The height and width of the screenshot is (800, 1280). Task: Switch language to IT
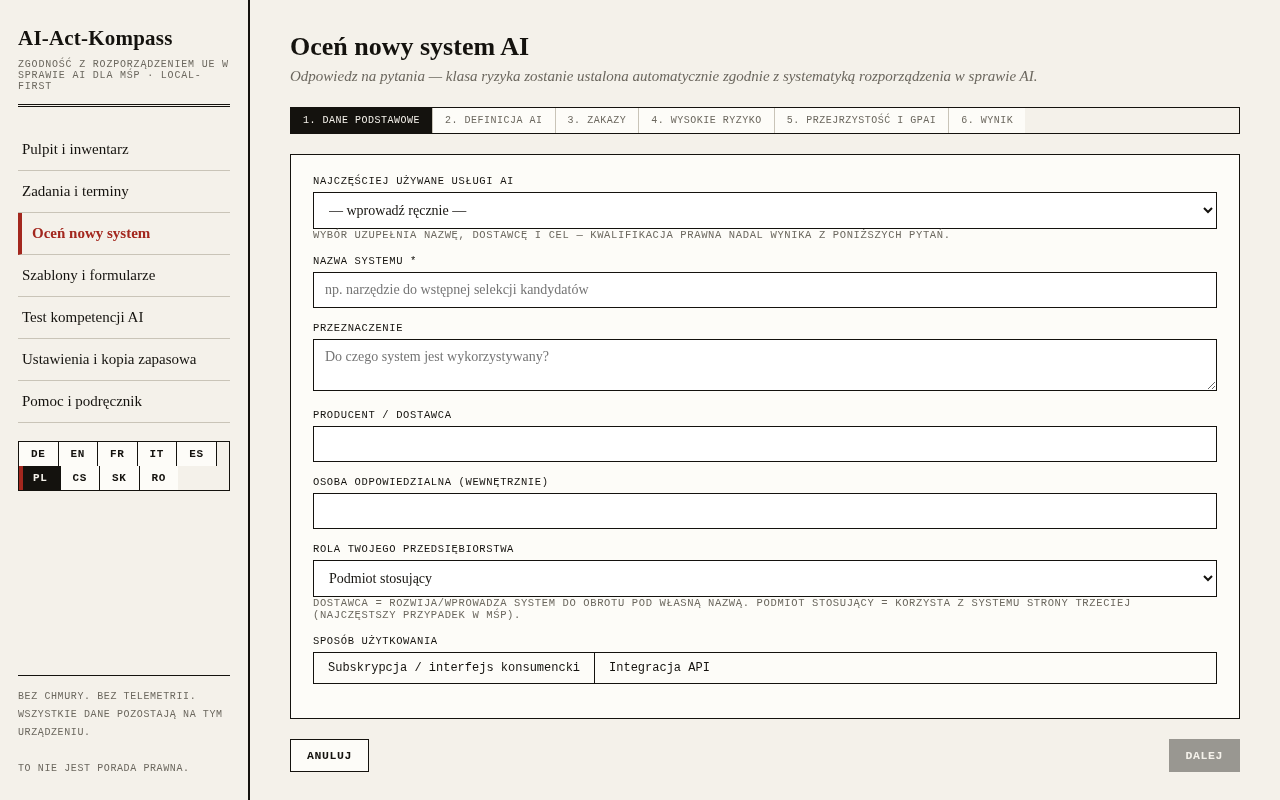(x=157, y=454)
